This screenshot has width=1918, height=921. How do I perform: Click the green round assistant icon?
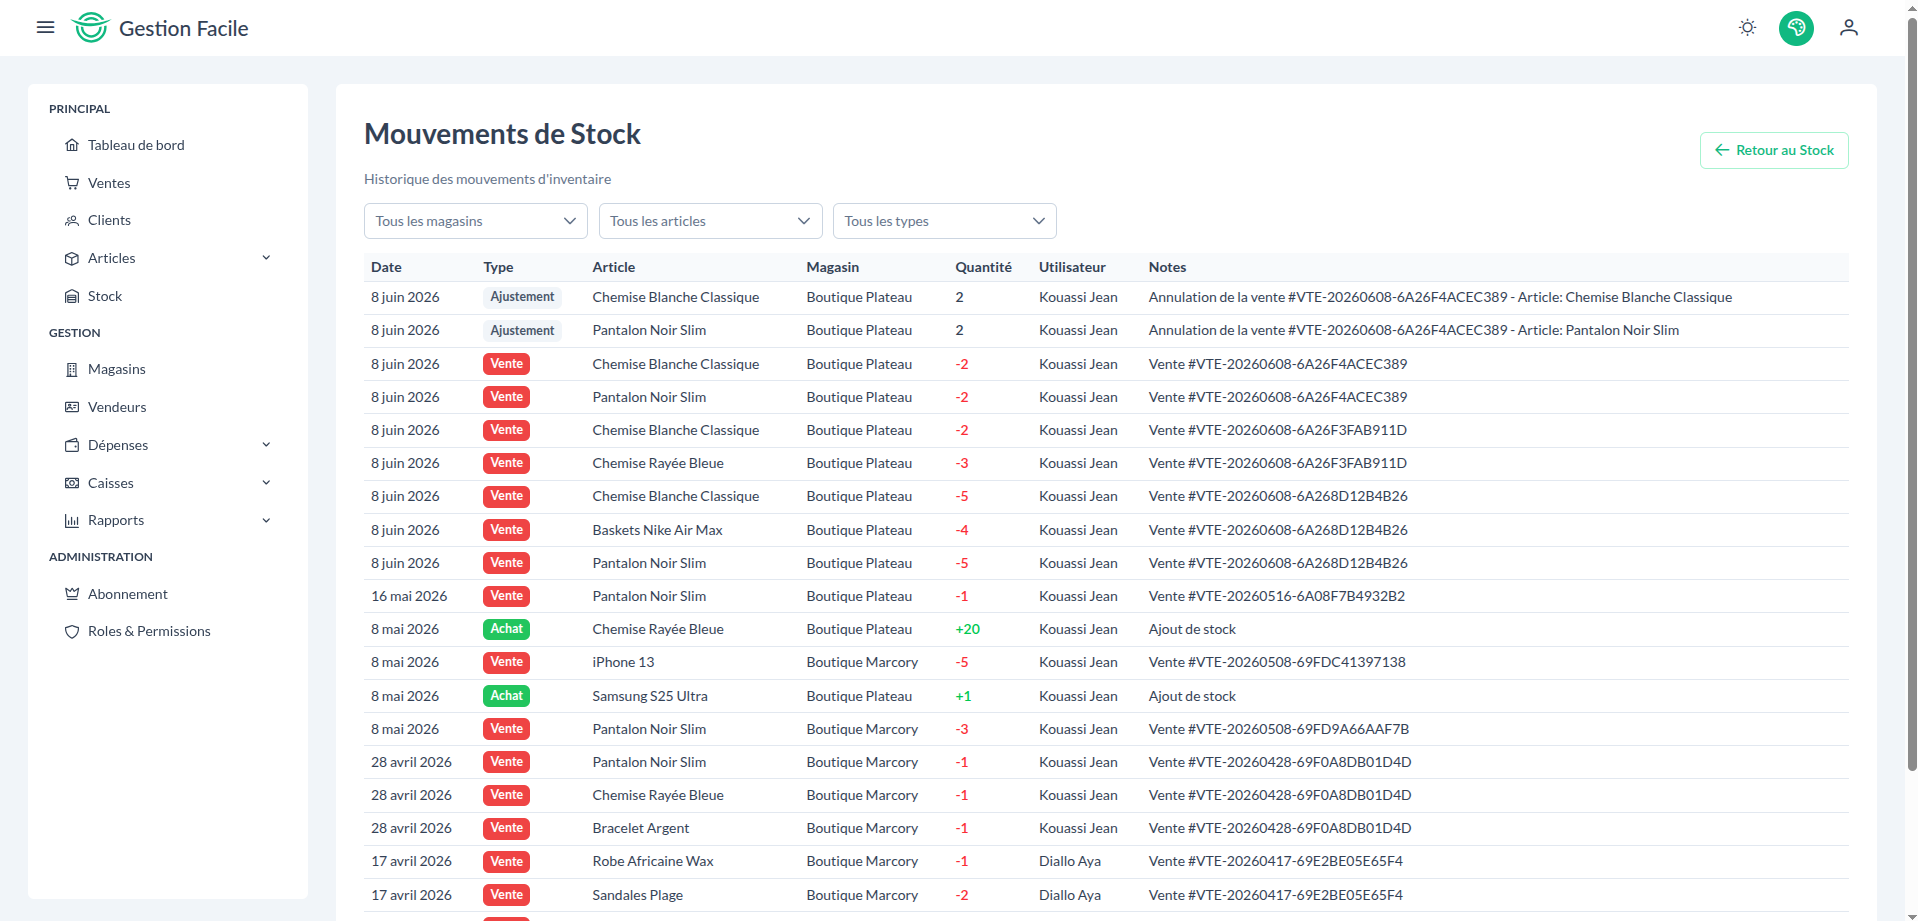coord(1796,28)
